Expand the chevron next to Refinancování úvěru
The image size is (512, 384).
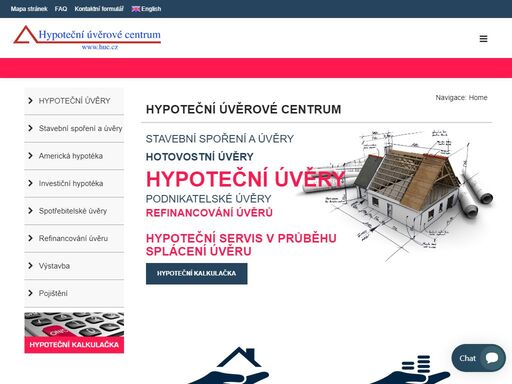coord(30,238)
